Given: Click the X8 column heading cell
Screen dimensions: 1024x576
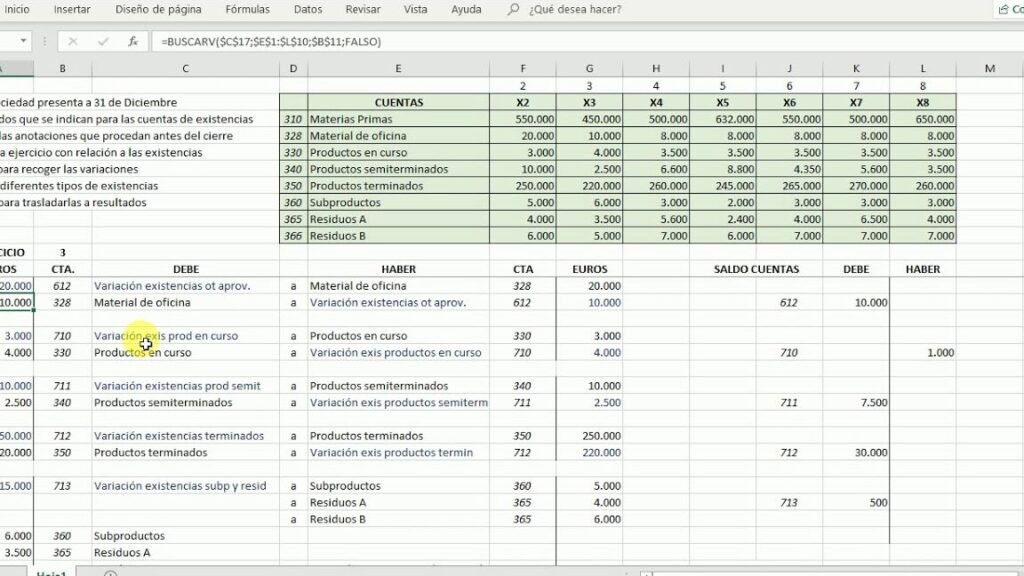Looking at the screenshot, I should 923,103.
